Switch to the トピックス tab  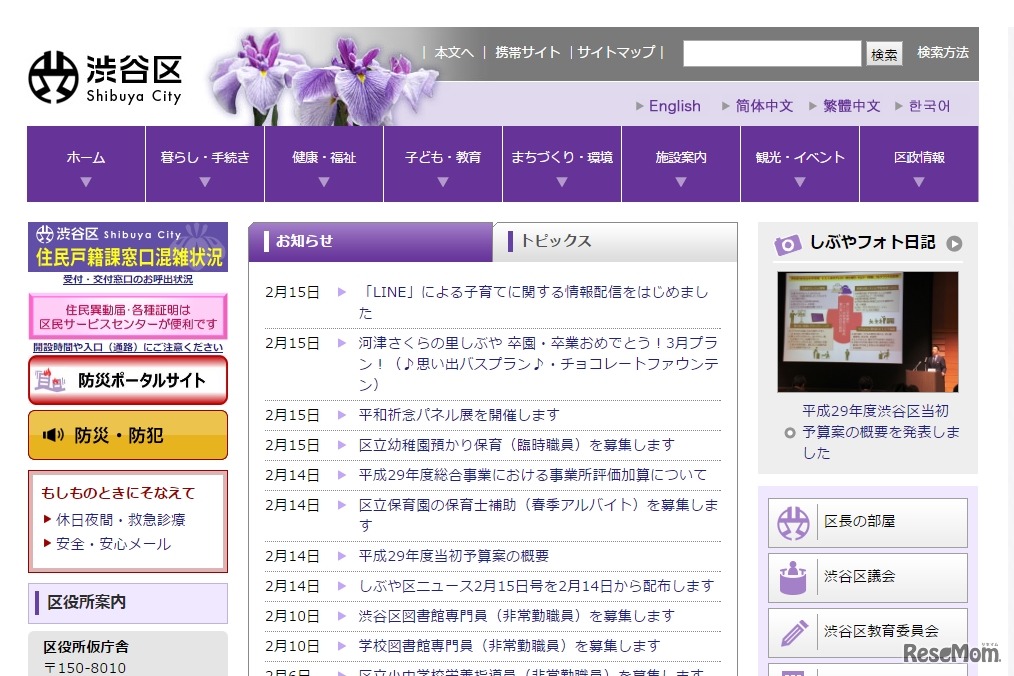point(614,241)
